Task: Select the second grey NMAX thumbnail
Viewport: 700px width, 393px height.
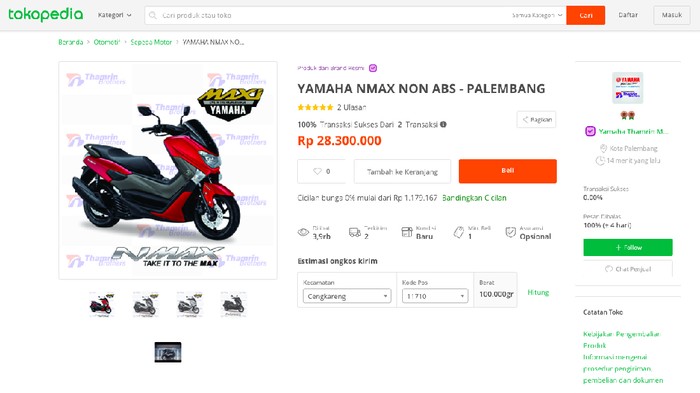Action: pyautogui.click(x=189, y=304)
